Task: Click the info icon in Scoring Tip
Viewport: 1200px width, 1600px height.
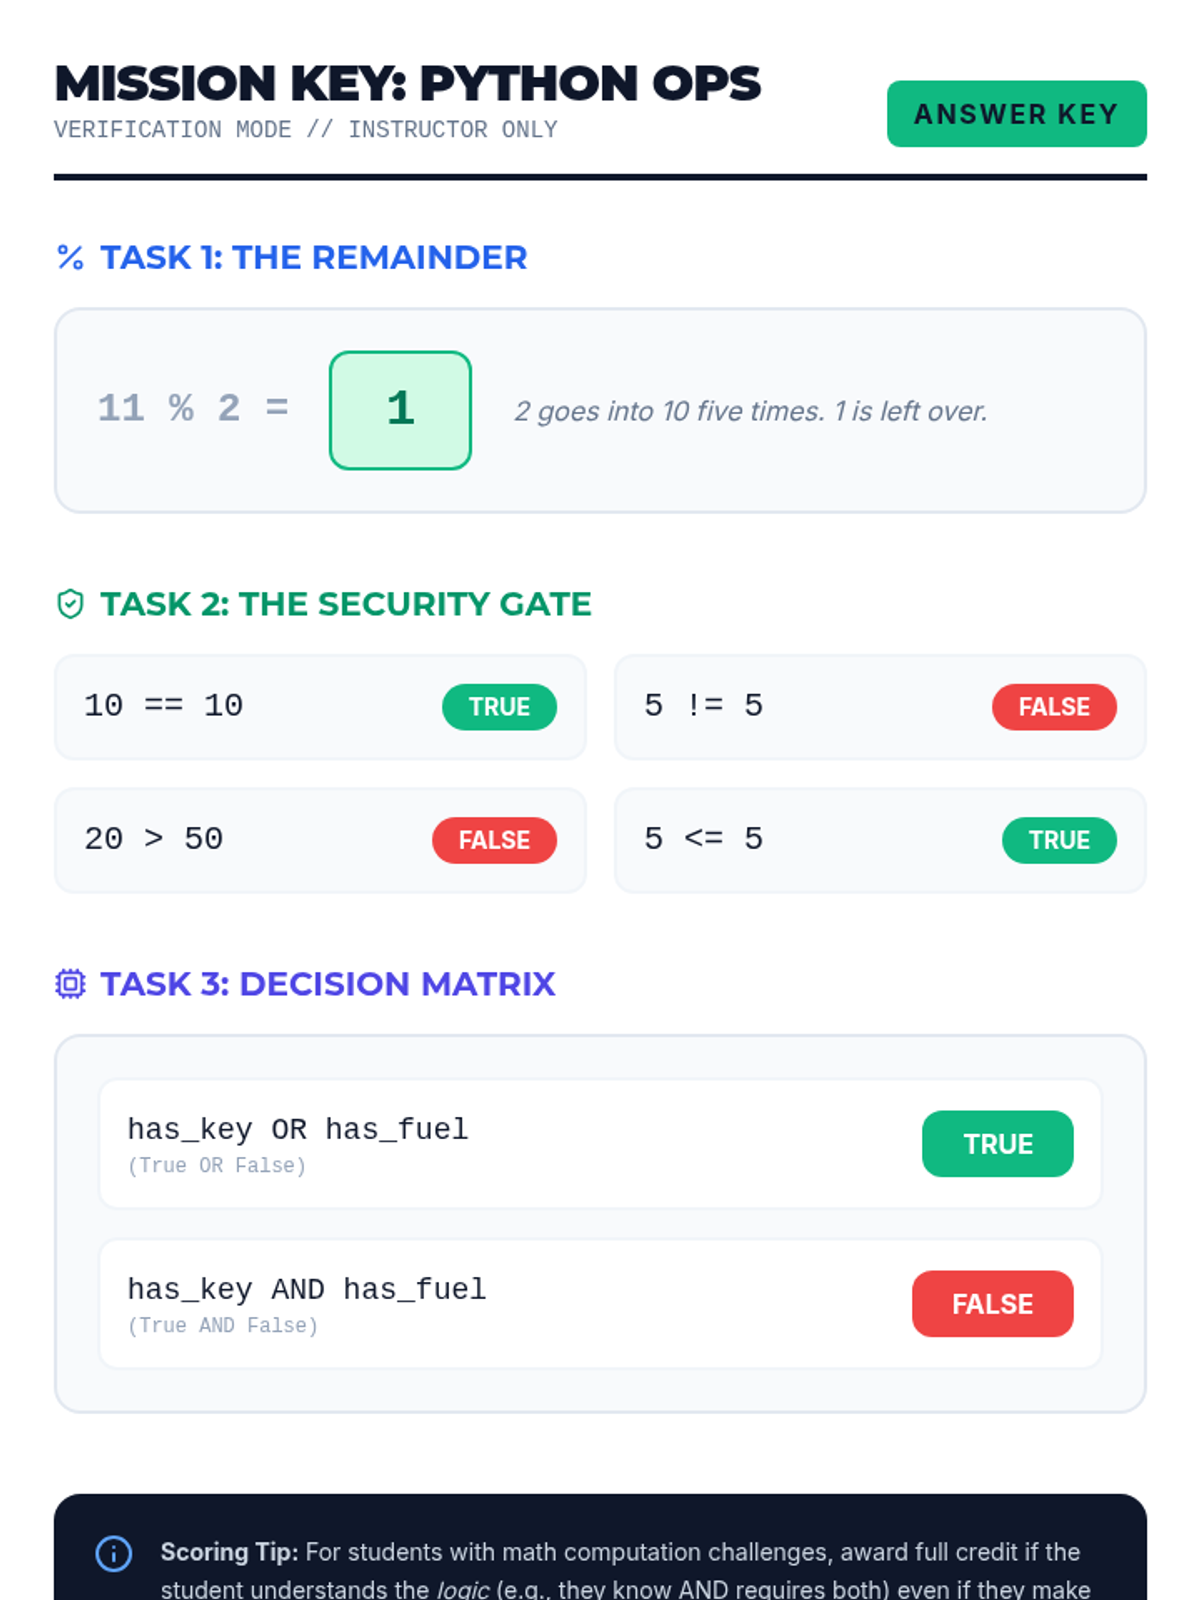Action: point(113,1553)
